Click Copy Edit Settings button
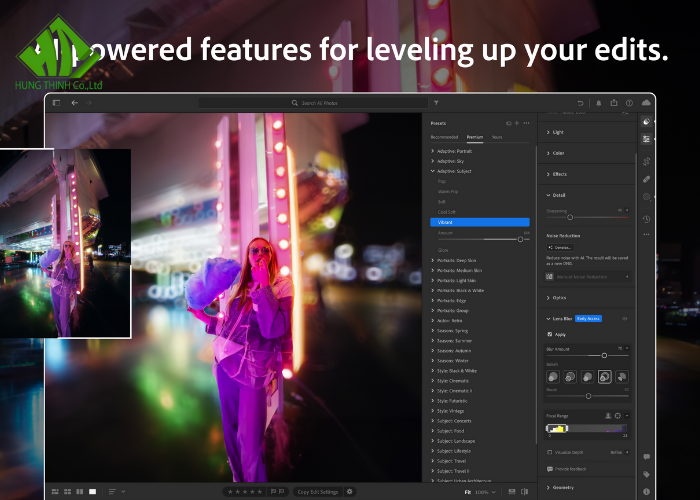700x500 pixels. point(317,492)
